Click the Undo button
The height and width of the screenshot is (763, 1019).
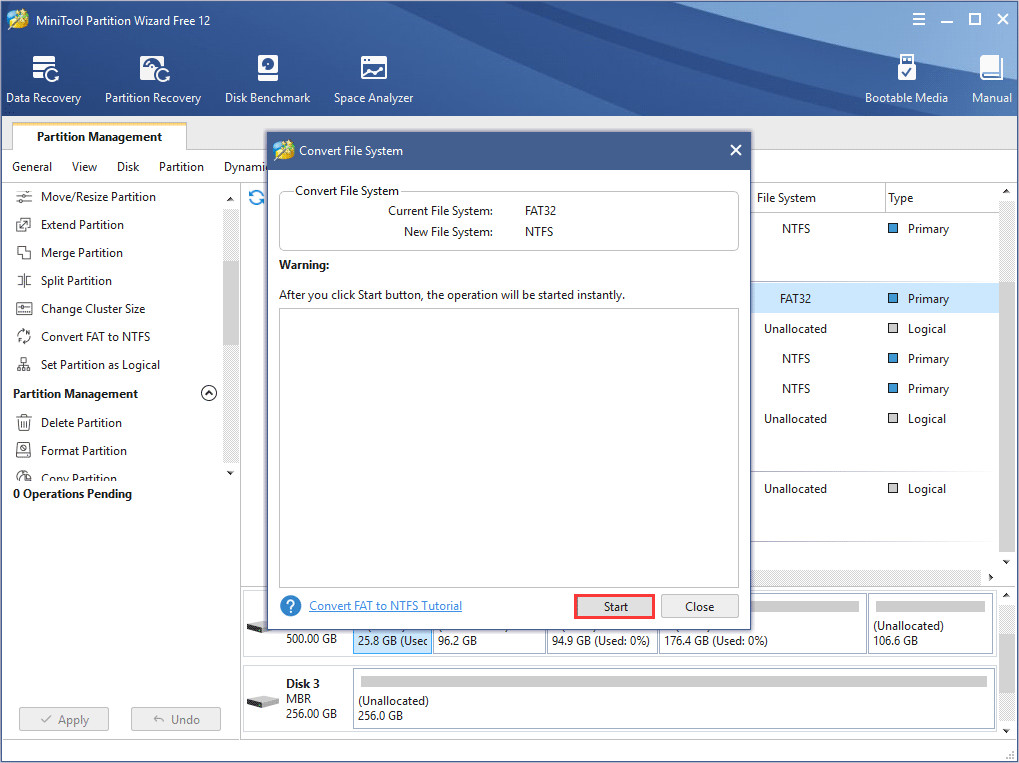176,719
